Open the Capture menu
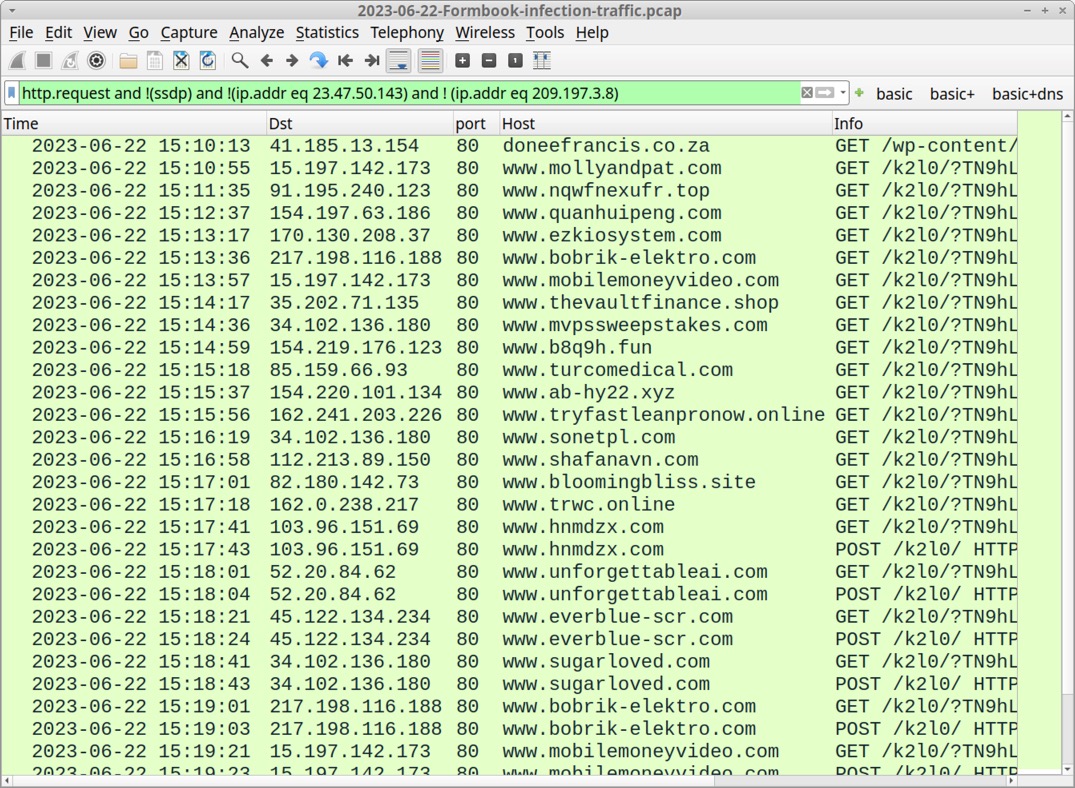1075x788 pixels. tap(189, 32)
